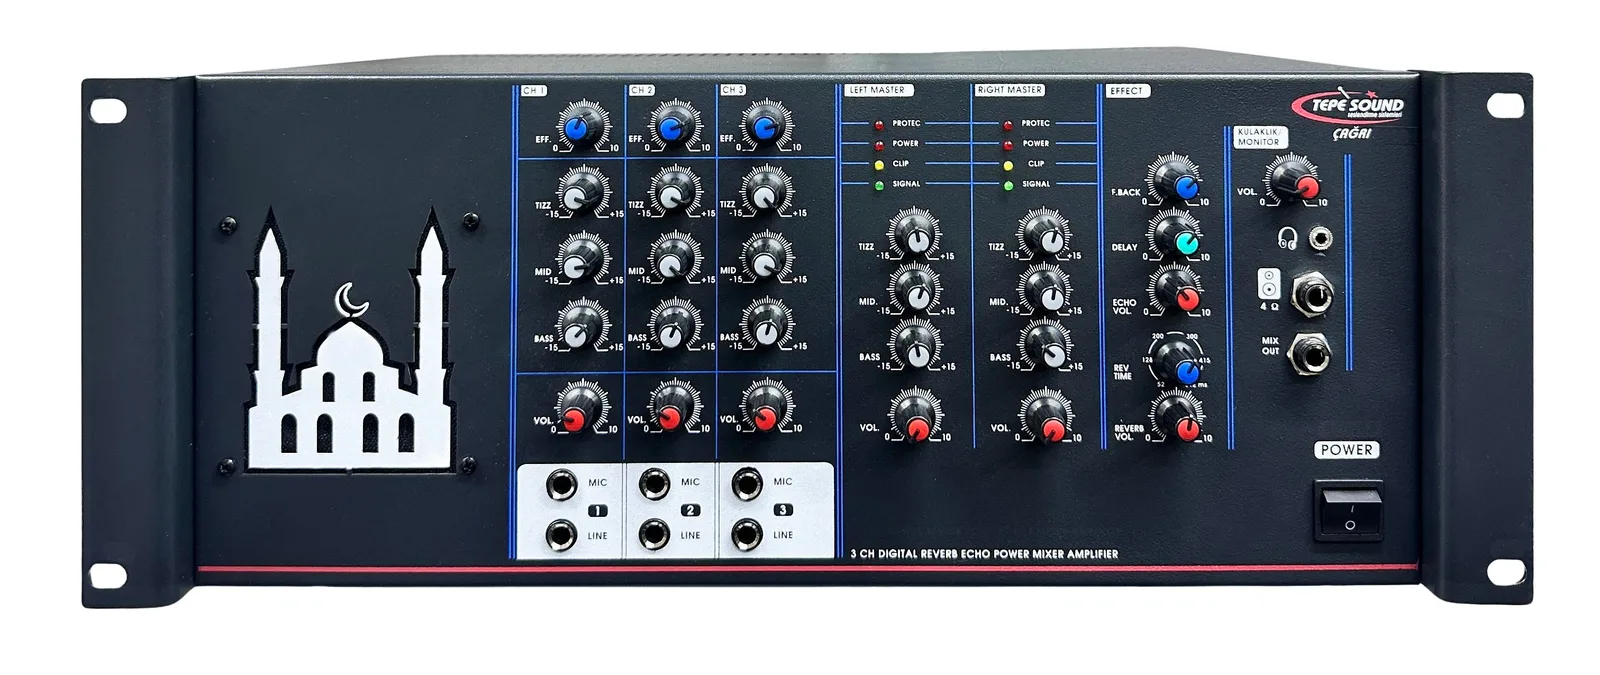Click the Right Master SIGNAL green LED
Screen dimensions: 1600x675
pos(1008,185)
